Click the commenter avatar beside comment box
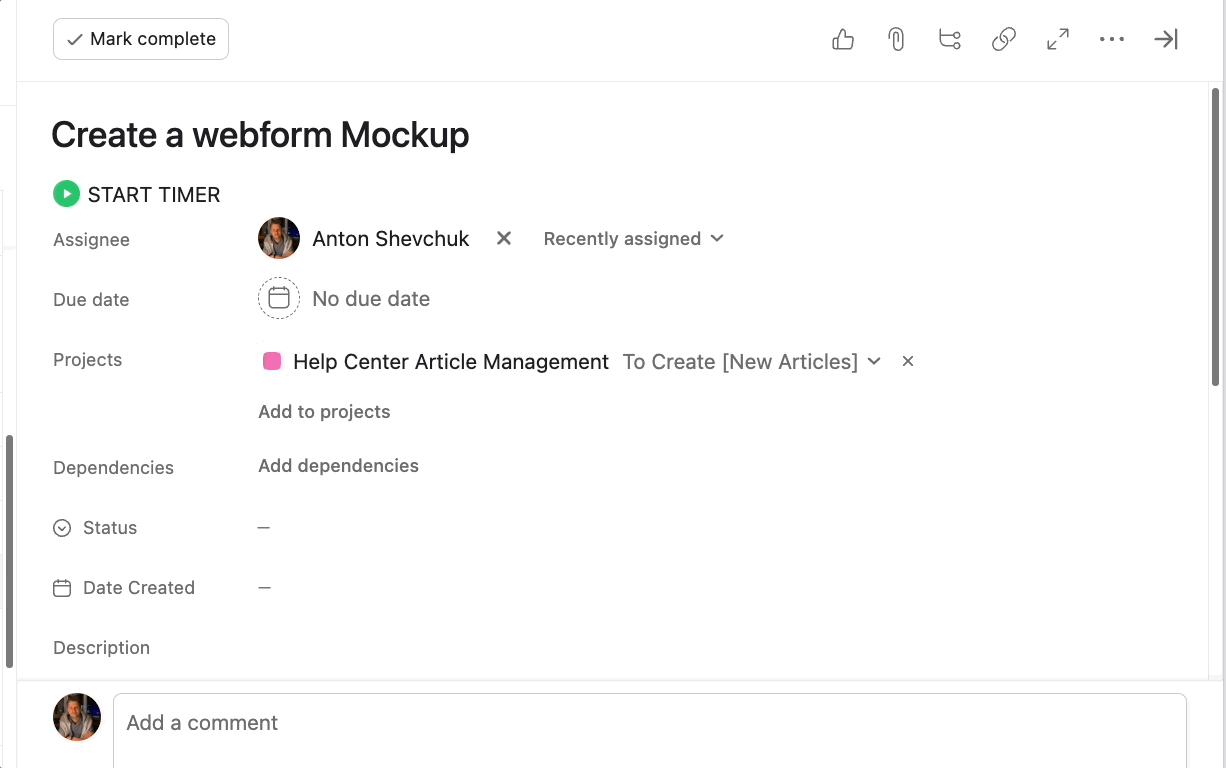The width and height of the screenshot is (1226, 768). [77, 717]
